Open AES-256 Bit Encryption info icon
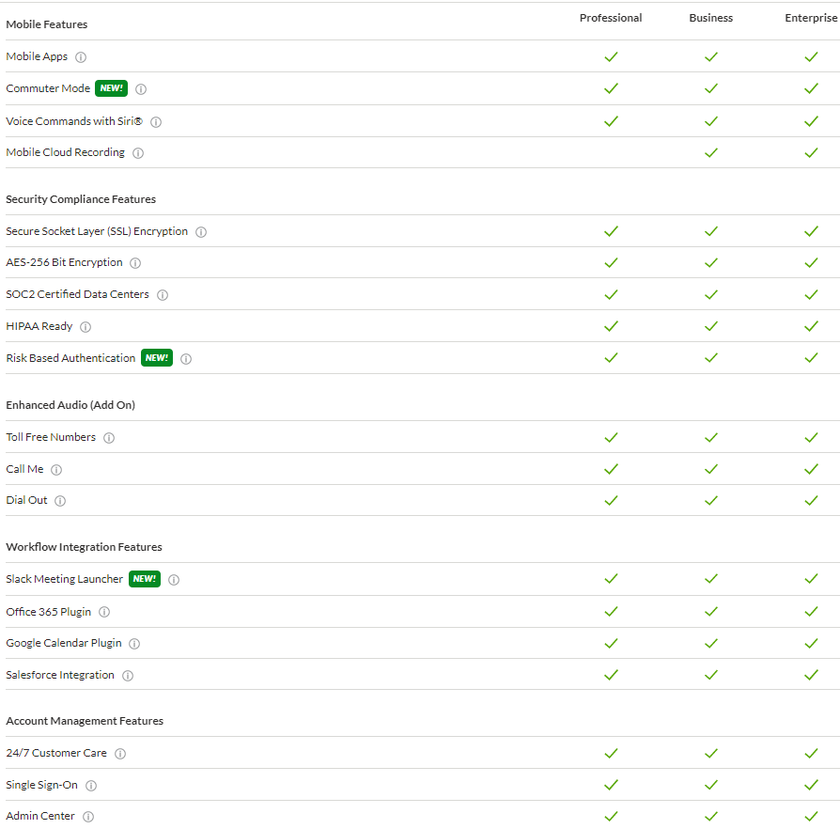Screen dimensions: 840x829 (135, 263)
